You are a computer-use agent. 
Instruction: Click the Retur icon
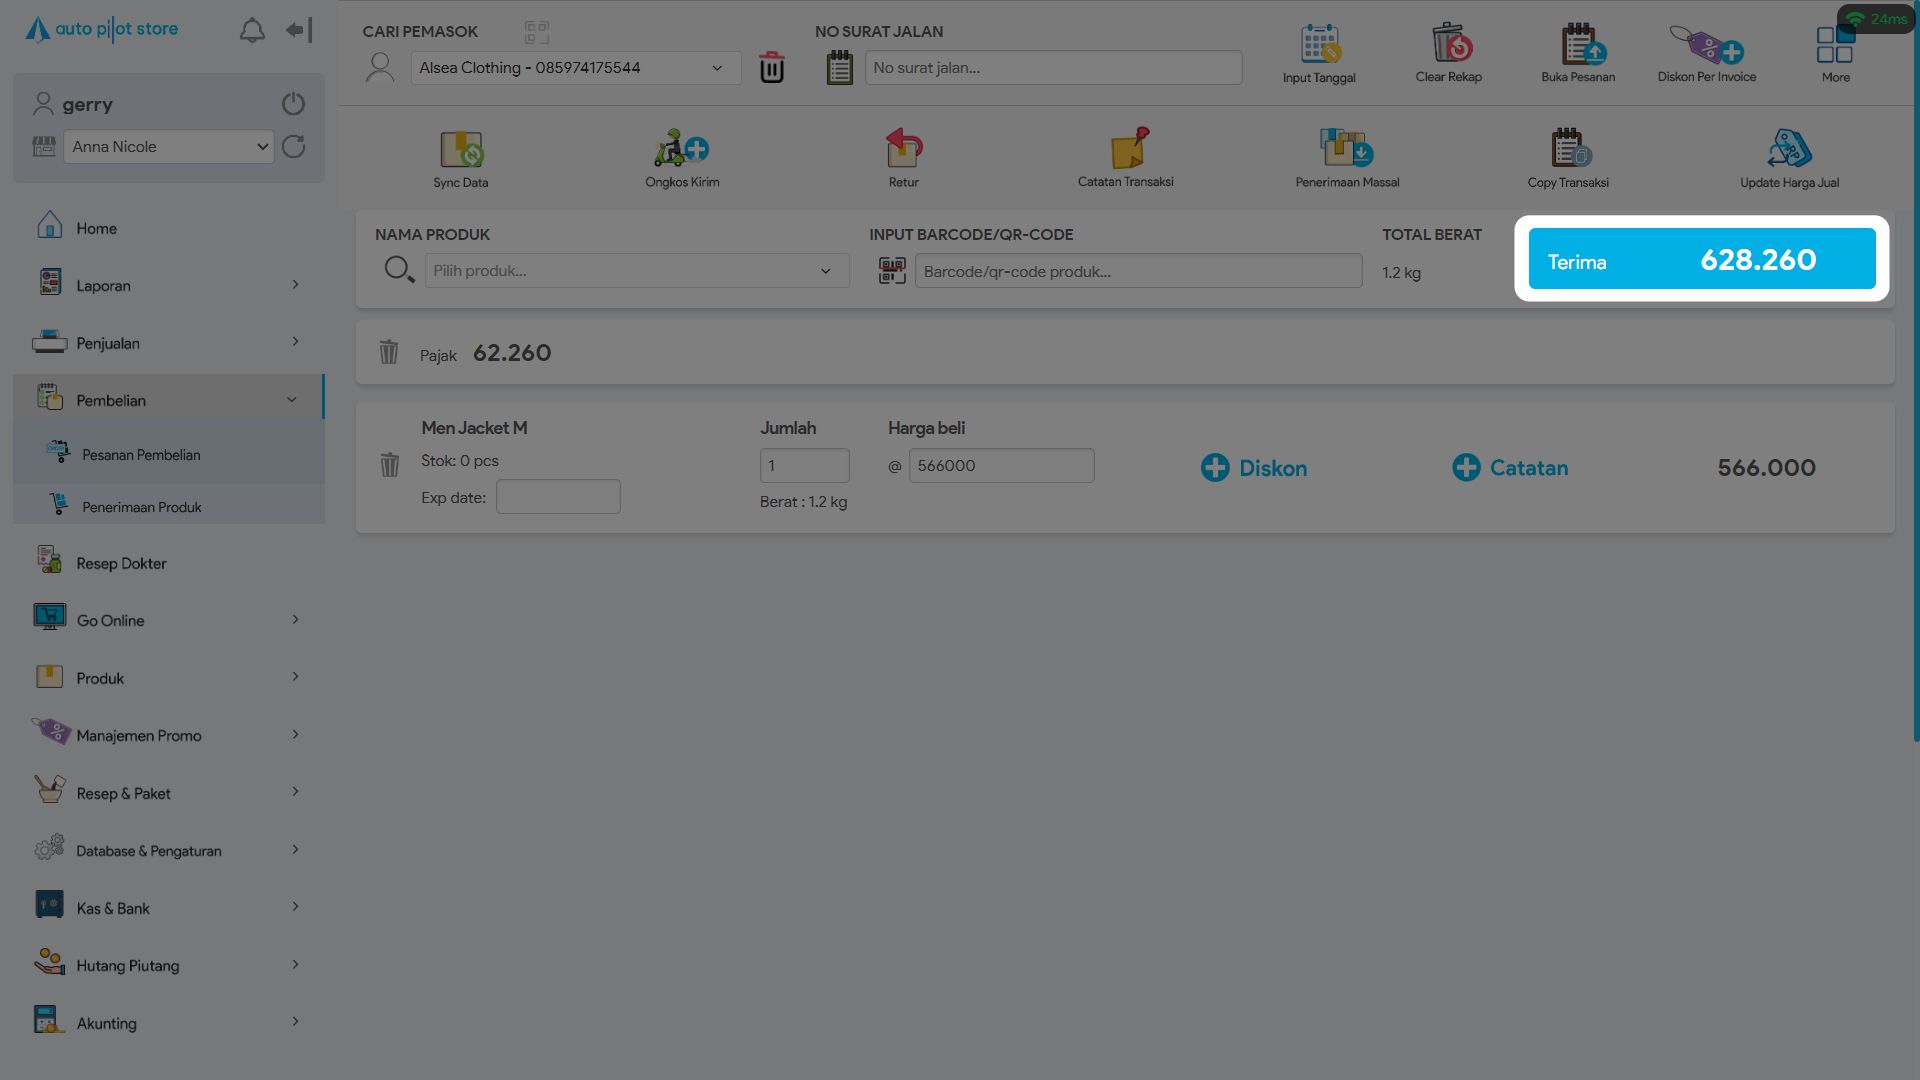click(903, 149)
